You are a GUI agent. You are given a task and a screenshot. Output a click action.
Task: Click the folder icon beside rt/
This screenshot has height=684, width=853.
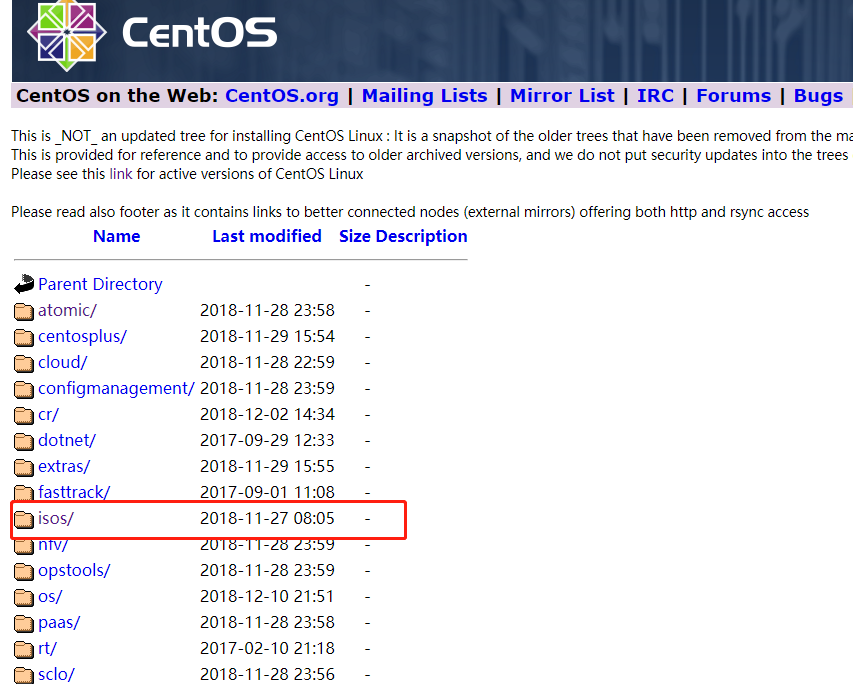(24, 650)
